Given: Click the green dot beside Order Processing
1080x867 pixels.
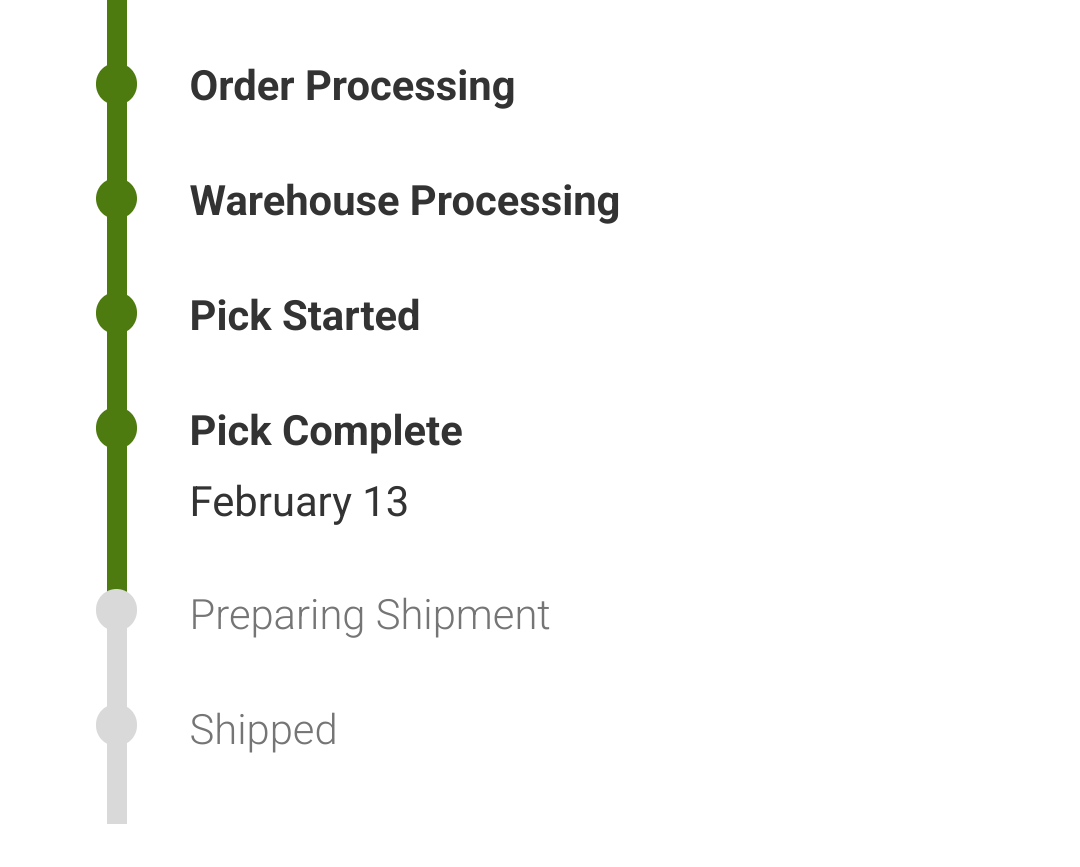Looking at the screenshot, I should point(116,84).
